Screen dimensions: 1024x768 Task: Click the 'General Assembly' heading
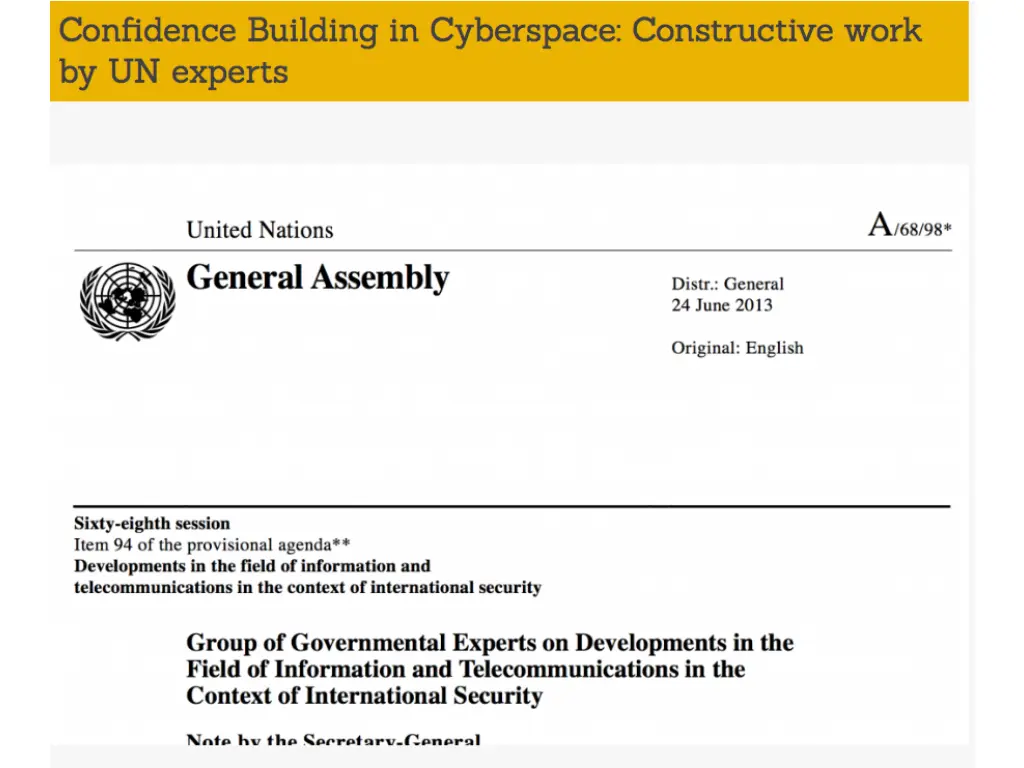tap(317, 278)
